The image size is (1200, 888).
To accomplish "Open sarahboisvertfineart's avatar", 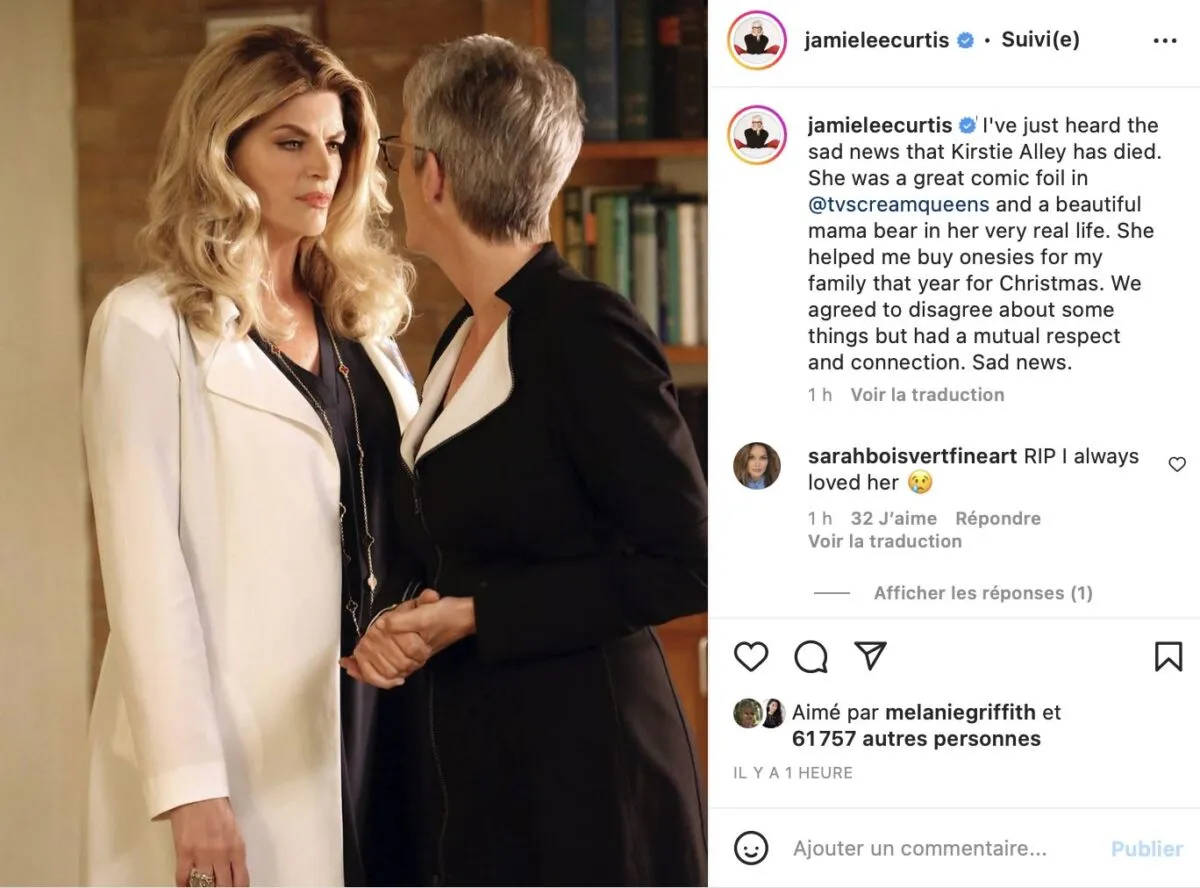I will (756, 466).
